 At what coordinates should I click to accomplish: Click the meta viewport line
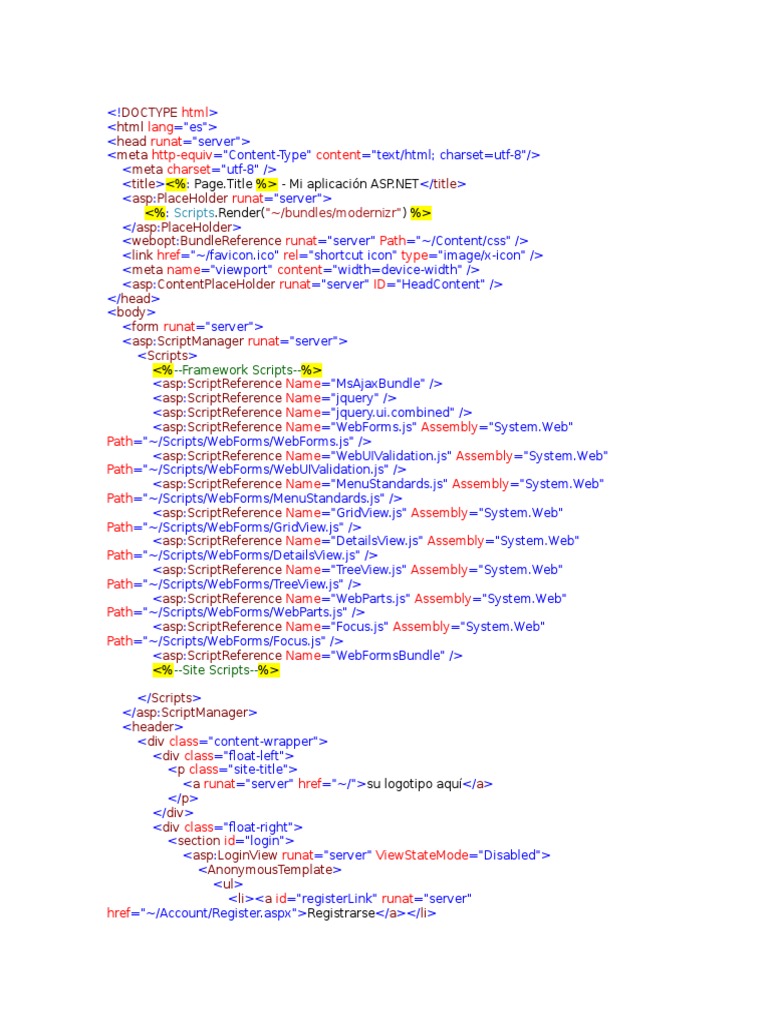(x=300, y=270)
